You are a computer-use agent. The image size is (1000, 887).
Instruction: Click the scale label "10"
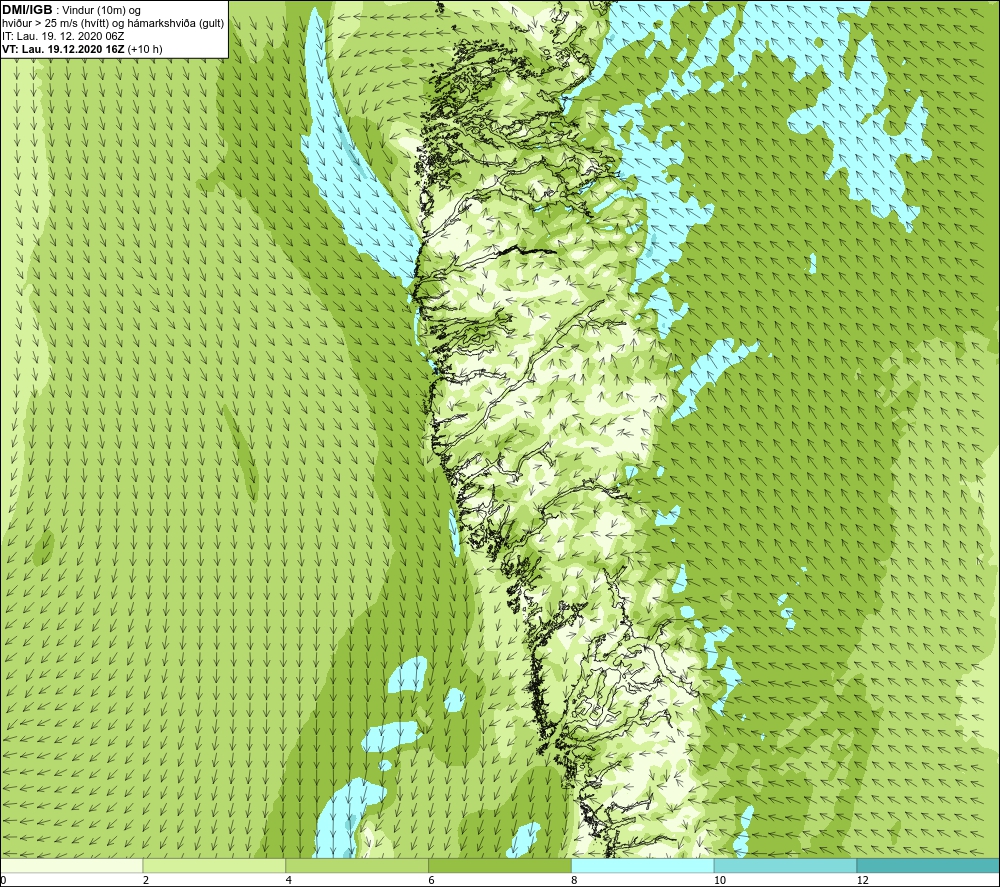pos(720,880)
